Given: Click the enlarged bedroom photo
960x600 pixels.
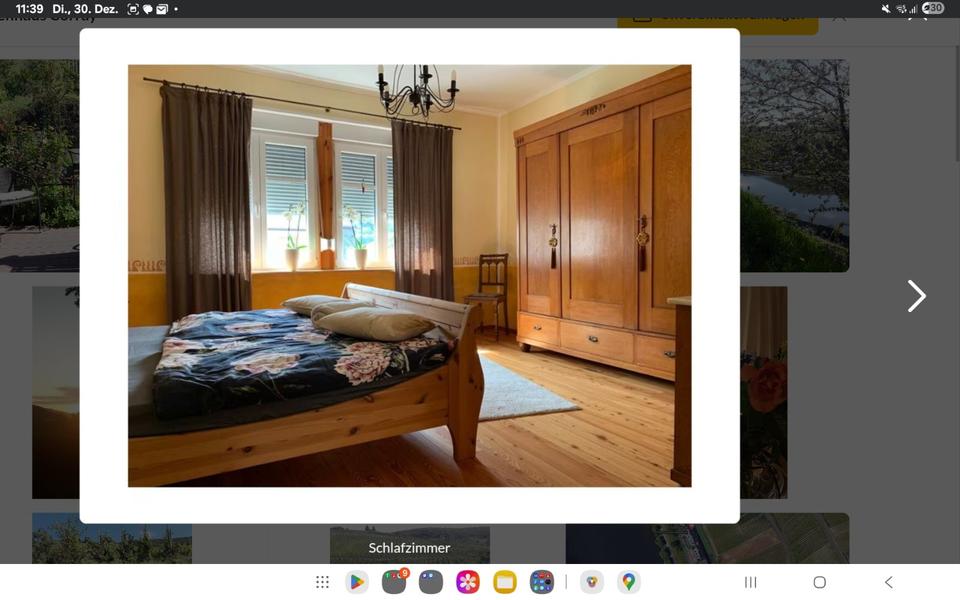Looking at the screenshot, I should click(409, 276).
